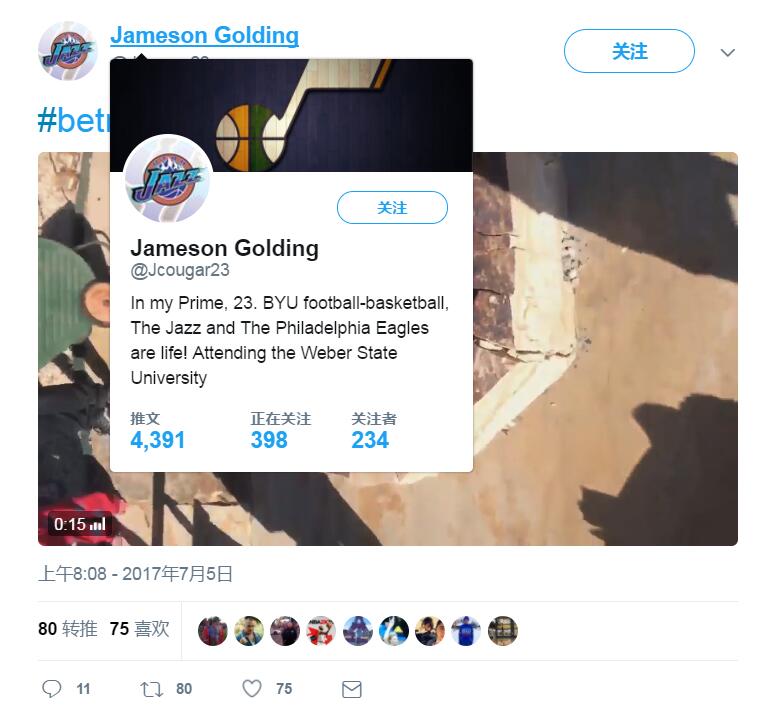Click the reply speech bubble icon
The width and height of the screenshot is (768, 717).
coord(51,689)
